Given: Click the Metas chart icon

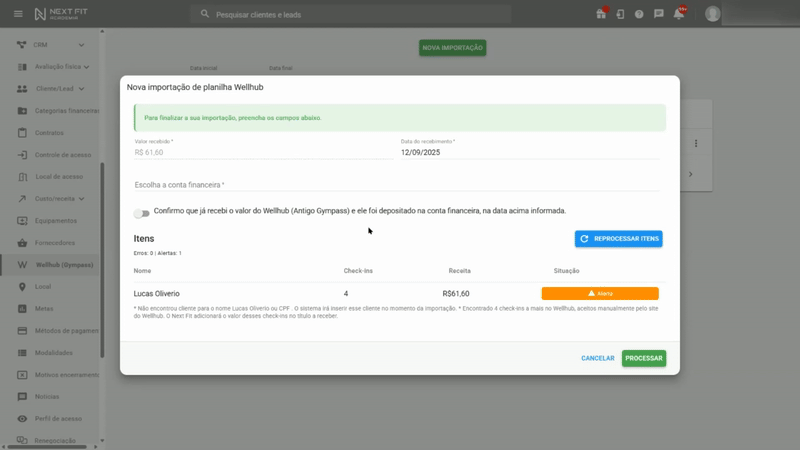Looking at the screenshot, I should pyautogui.click(x=22, y=309).
